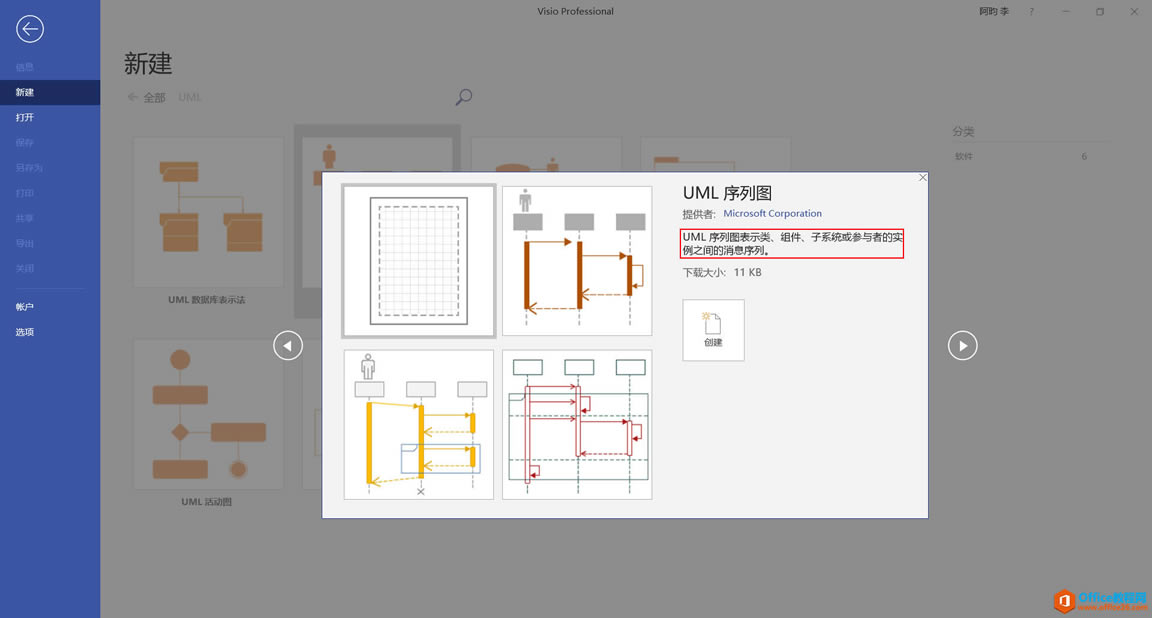Filter templates by the 软件 category
Image resolution: width=1152 pixels, height=618 pixels.
tap(963, 156)
